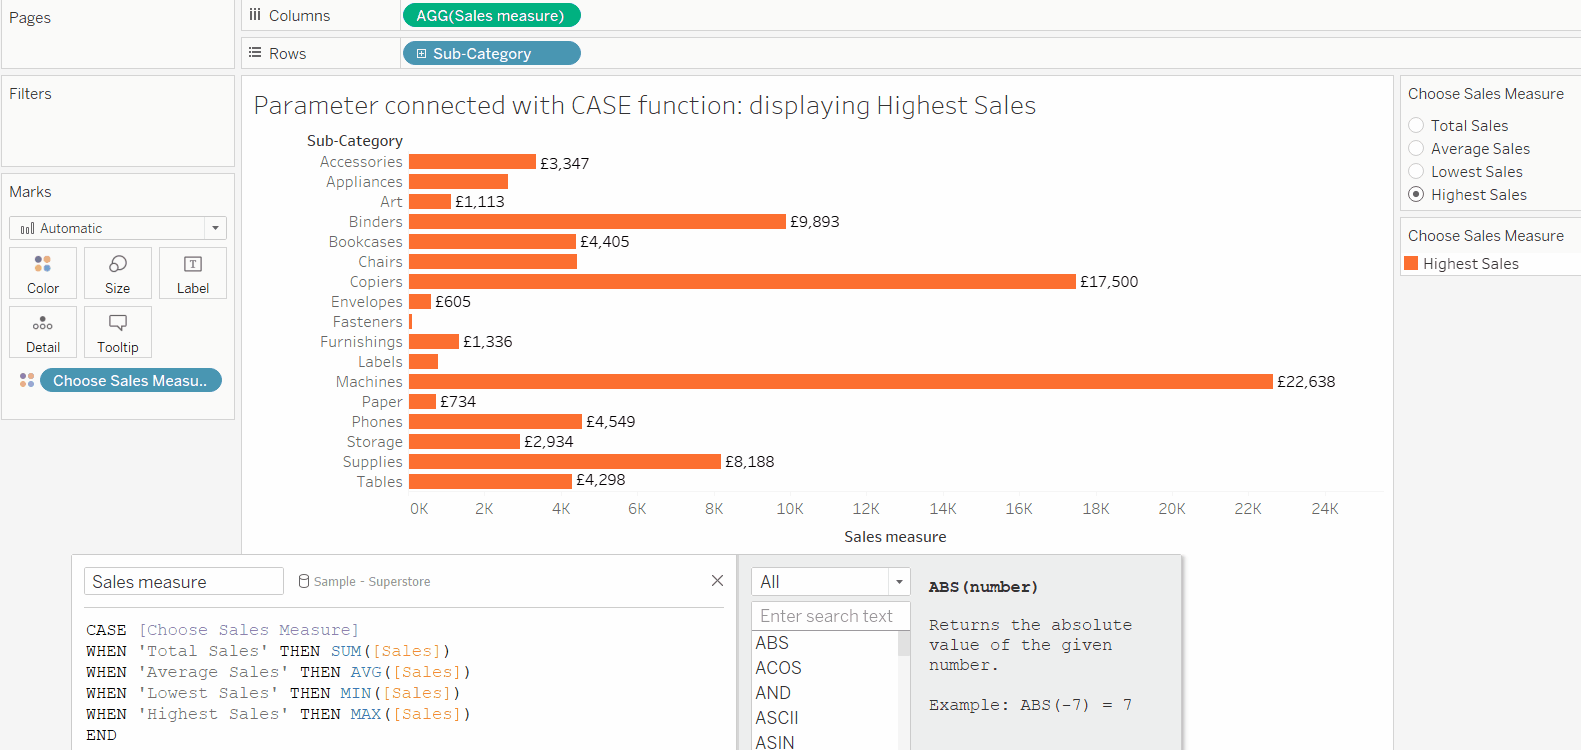Screen dimensions: 1581x750
Task: Expand the All functions category dropdown
Action: coord(898,582)
